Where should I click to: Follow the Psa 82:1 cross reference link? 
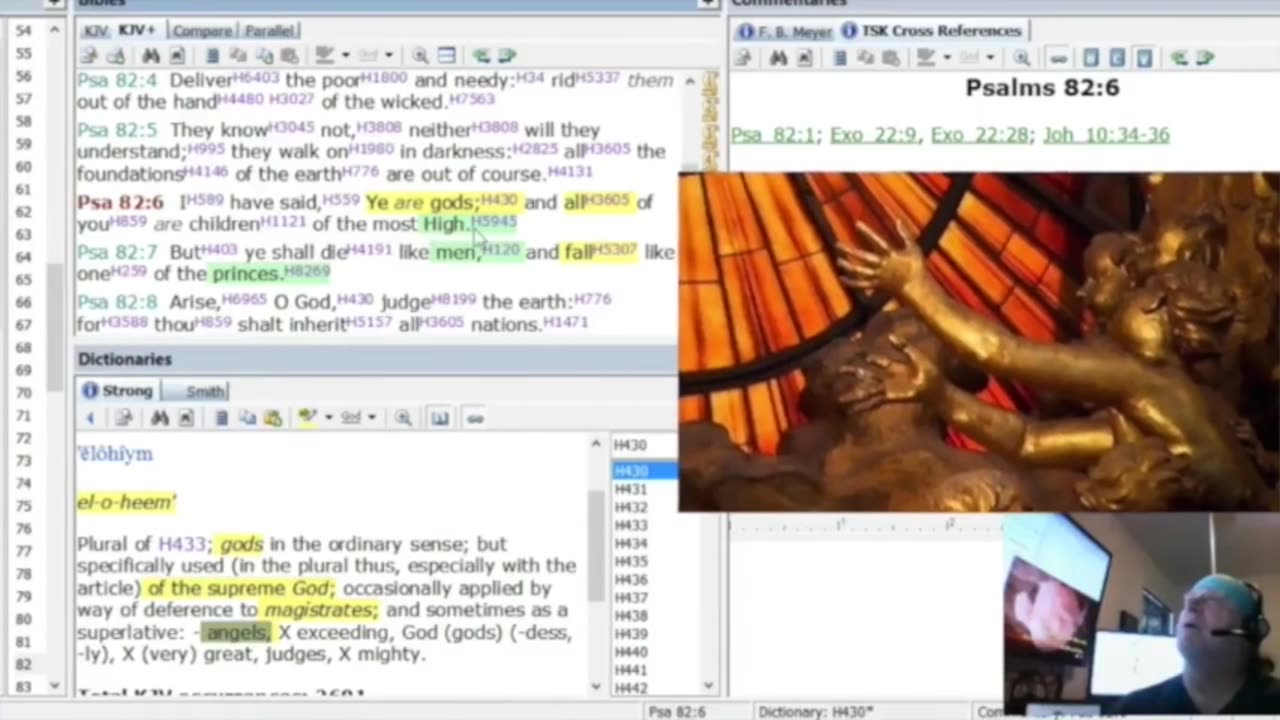coord(774,135)
